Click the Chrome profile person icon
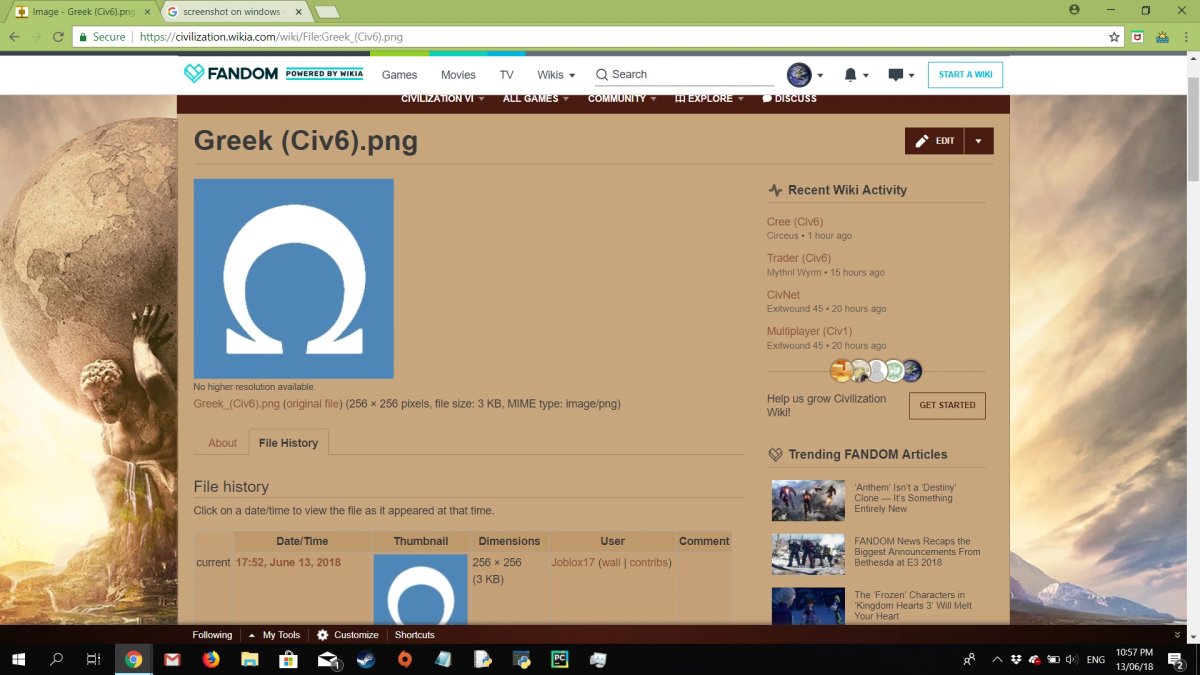Image resolution: width=1200 pixels, height=675 pixels. click(x=1074, y=10)
